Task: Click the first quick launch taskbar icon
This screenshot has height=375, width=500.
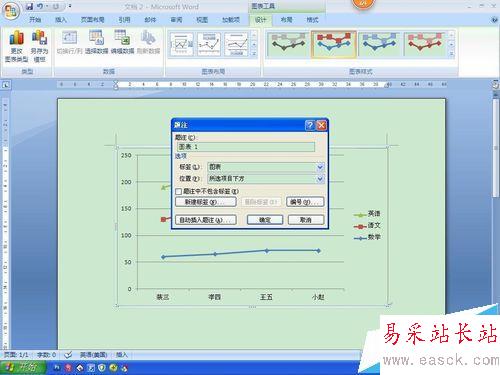Action: tap(57, 368)
